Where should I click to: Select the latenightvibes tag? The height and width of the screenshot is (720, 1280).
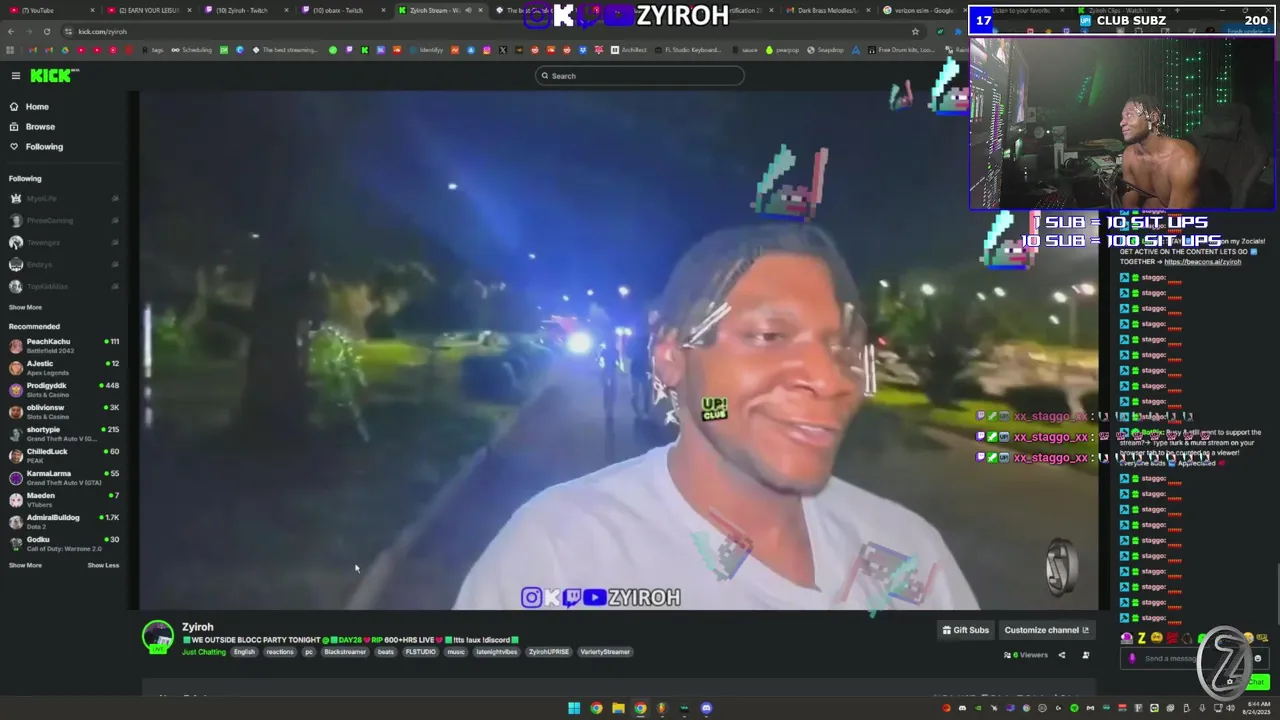pos(497,652)
